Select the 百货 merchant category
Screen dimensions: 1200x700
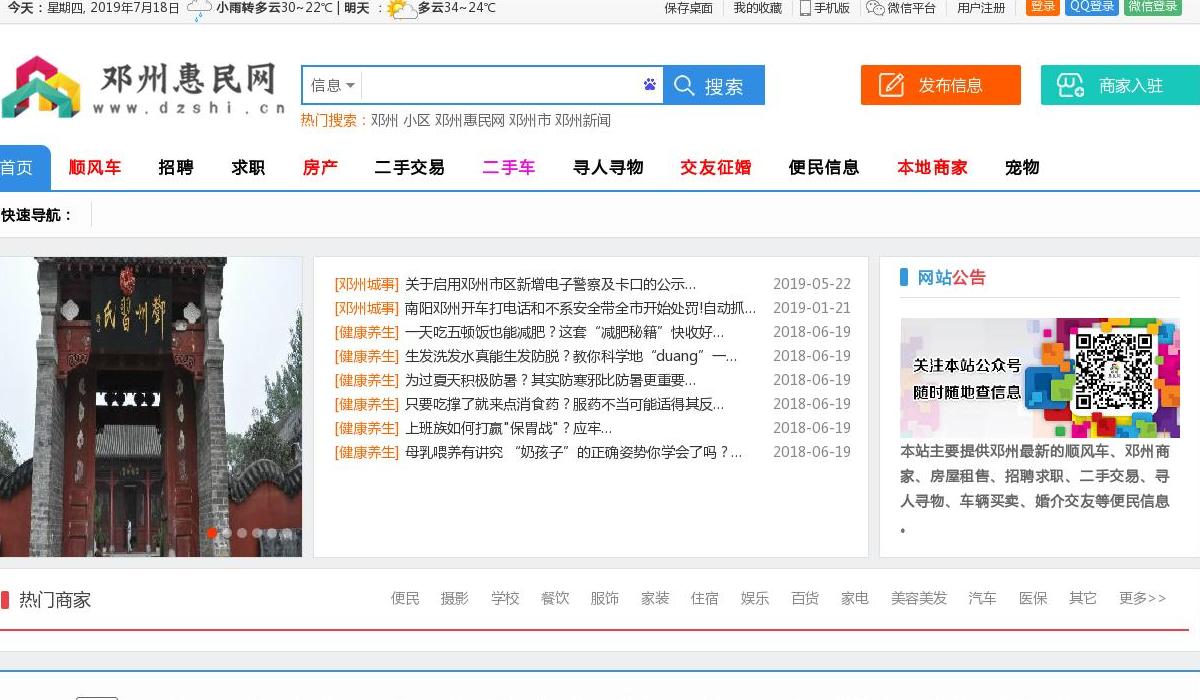(805, 598)
